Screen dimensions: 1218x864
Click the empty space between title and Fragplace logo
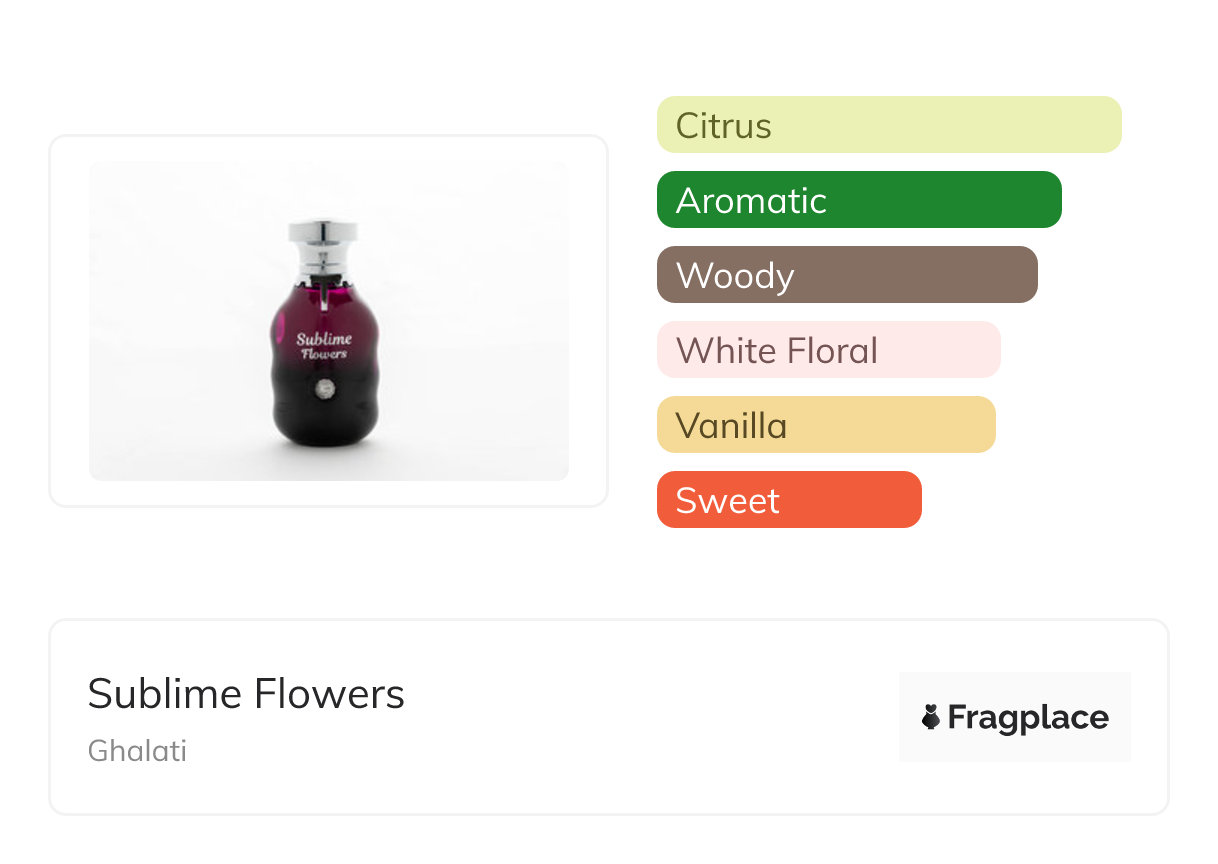click(x=650, y=717)
